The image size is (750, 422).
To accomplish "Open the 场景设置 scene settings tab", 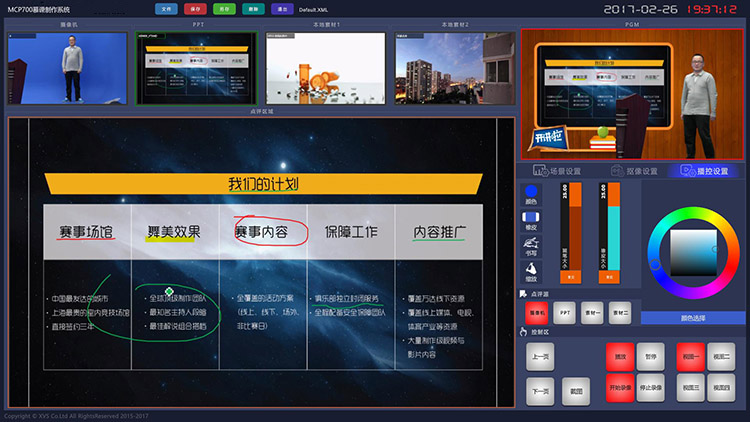I will pos(560,171).
